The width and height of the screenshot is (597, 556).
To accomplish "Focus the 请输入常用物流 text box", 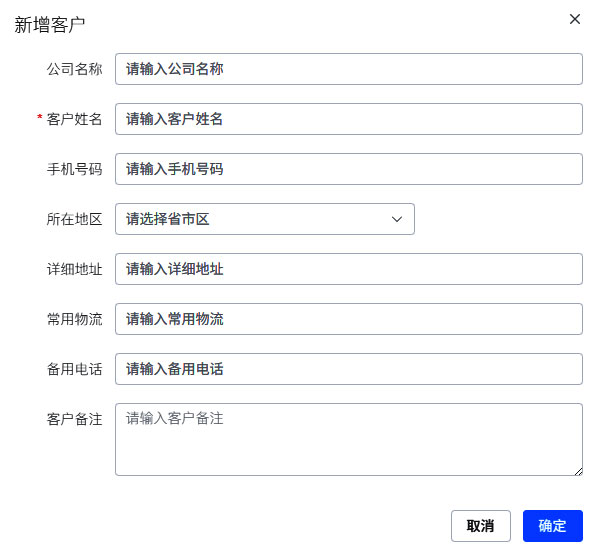I will coord(349,319).
